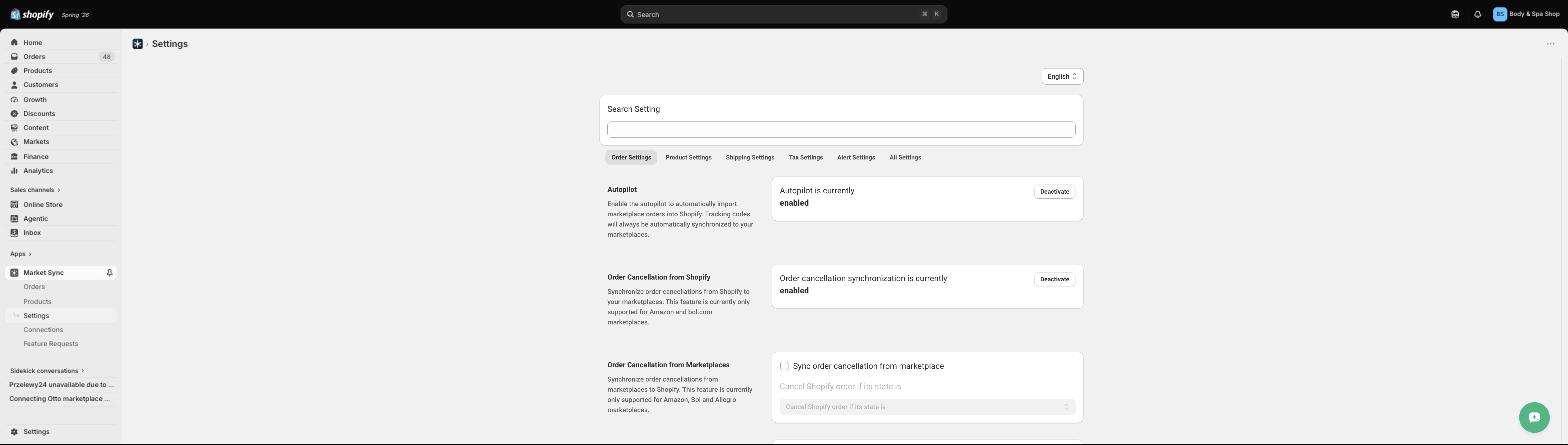The height and width of the screenshot is (445, 1568).
Task: Click the Market Sync app icon in header
Action: pyautogui.click(x=138, y=44)
